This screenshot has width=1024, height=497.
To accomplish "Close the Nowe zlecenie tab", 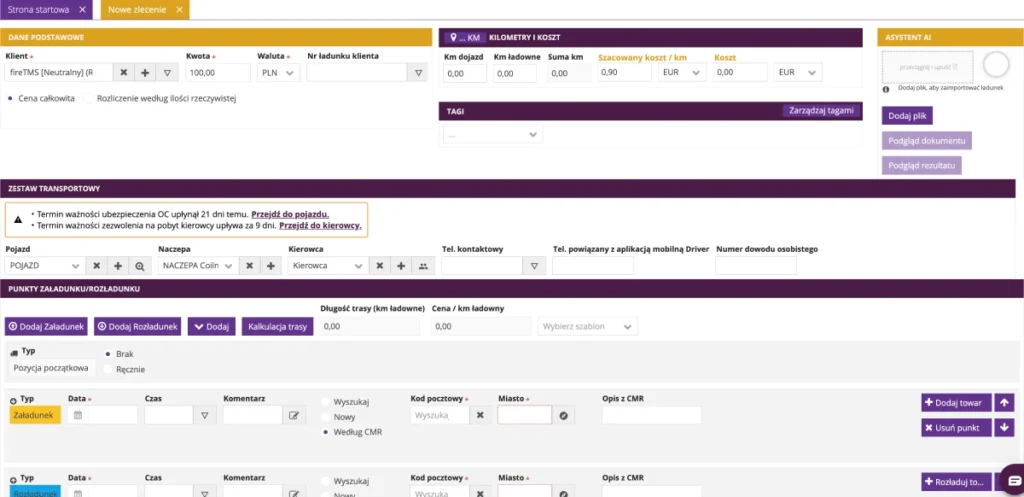I will point(179,10).
